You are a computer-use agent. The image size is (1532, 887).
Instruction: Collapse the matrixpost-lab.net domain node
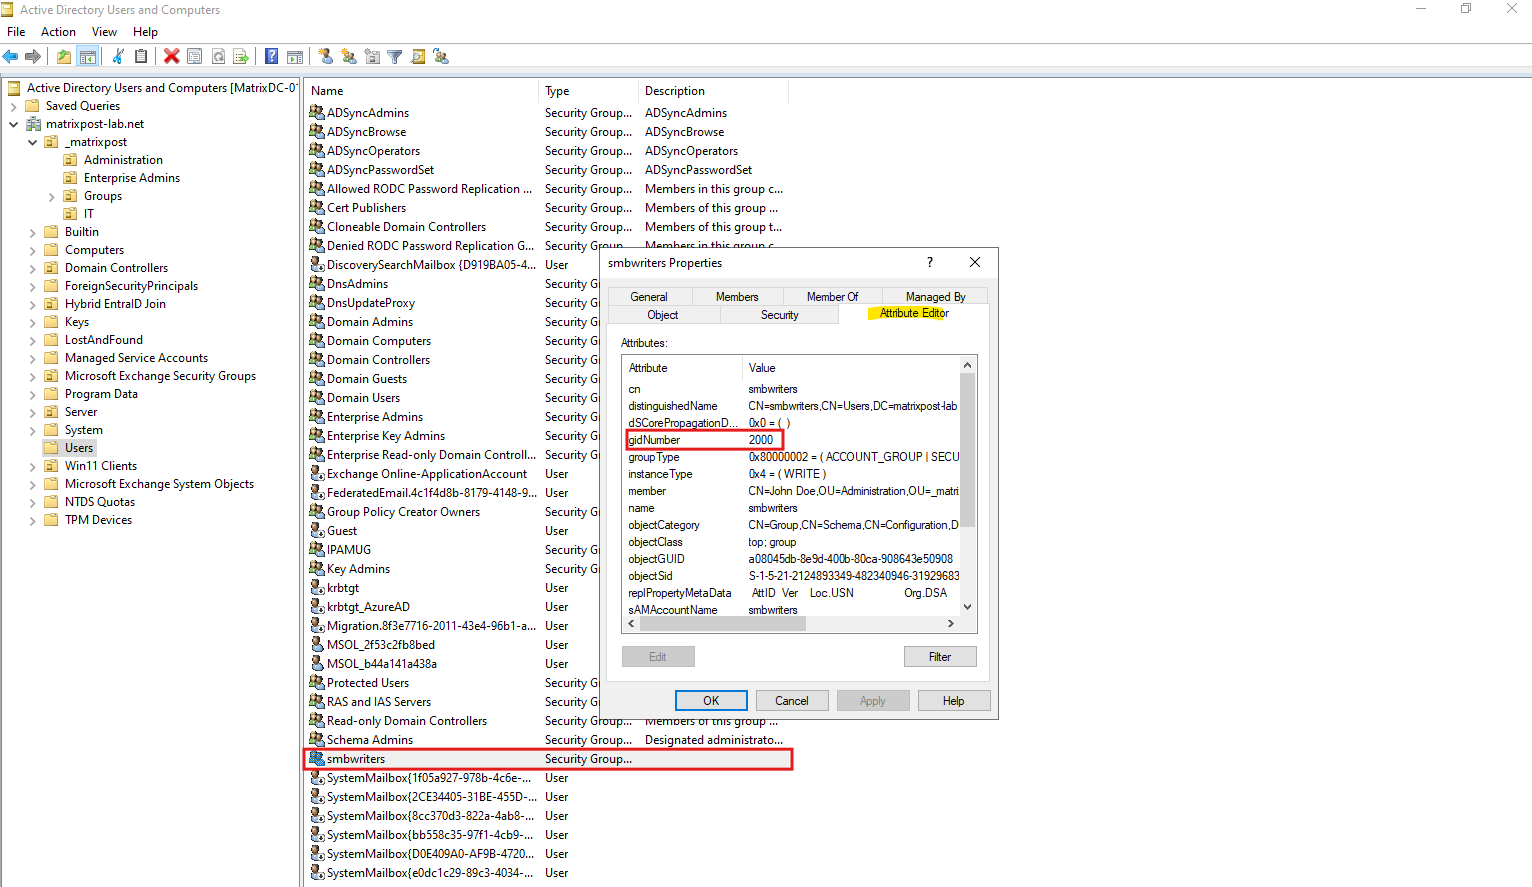pyautogui.click(x=13, y=124)
